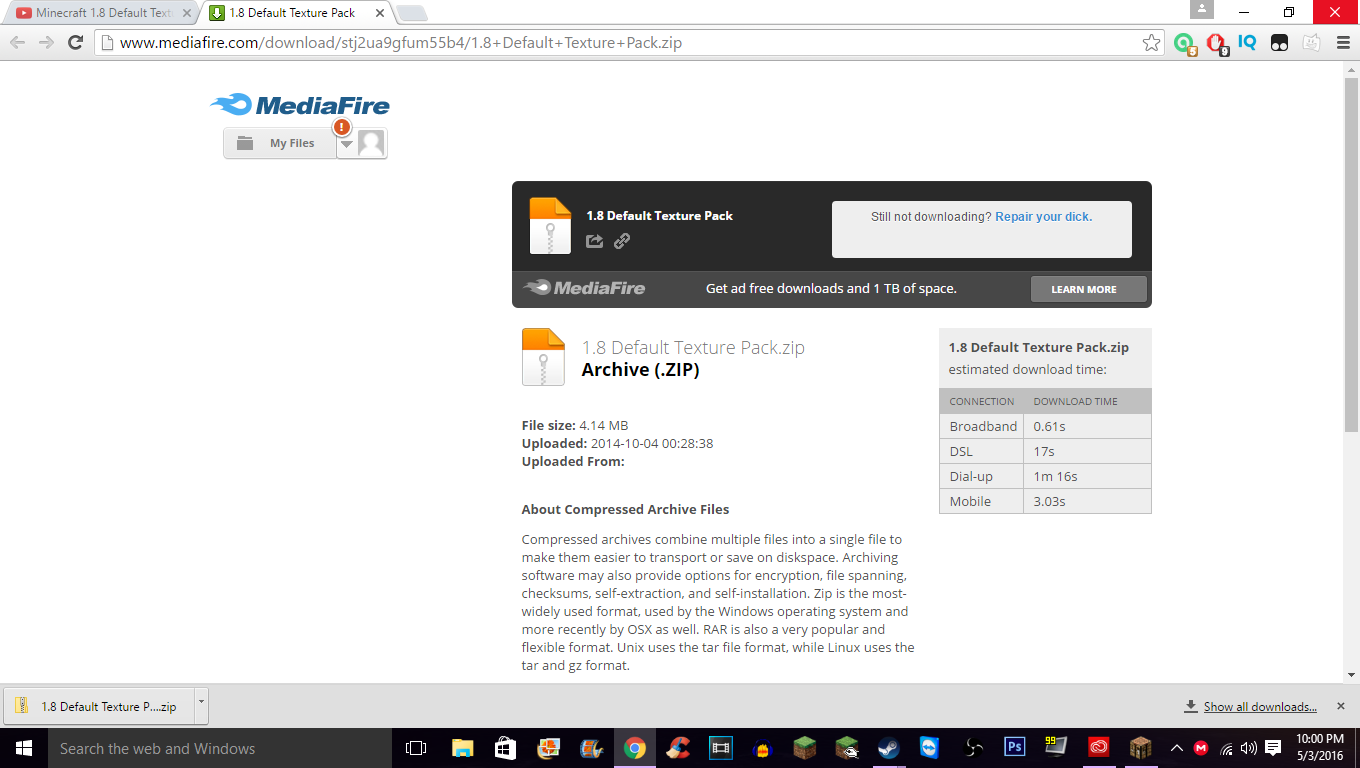Viewport: 1360px width, 768px height.
Task: Click the large zip file icon beside Archive (.ZIP)
Action: pyautogui.click(x=543, y=357)
